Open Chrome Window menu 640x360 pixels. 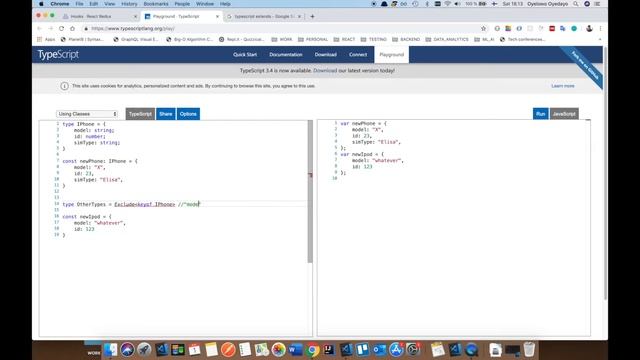point(204,4)
